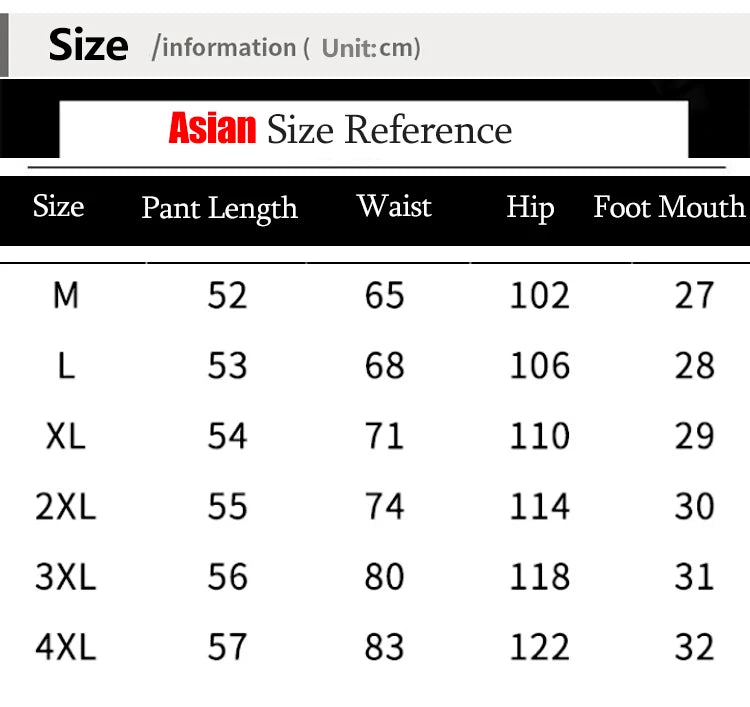Click the Unit:cm information label

[371, 48]
